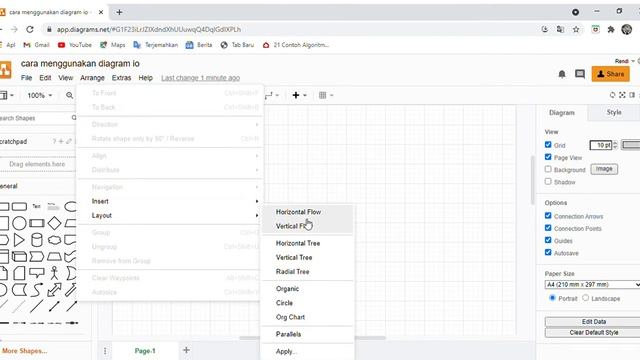Viewport: 640px width, 360px height.
Task: Open the insert plus dropdown in toolbar
Action: click(x=299, y=95)
